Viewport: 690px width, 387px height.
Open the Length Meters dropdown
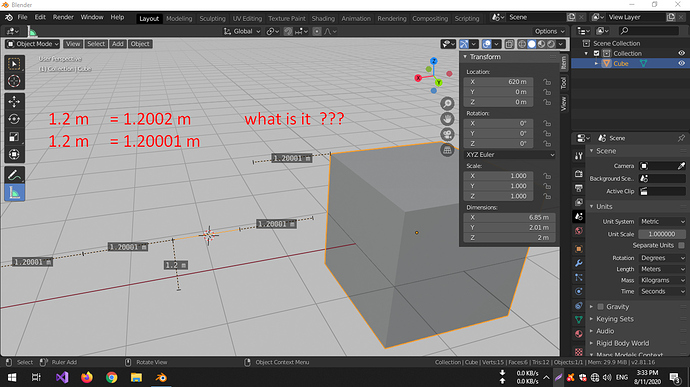(662, 269)
